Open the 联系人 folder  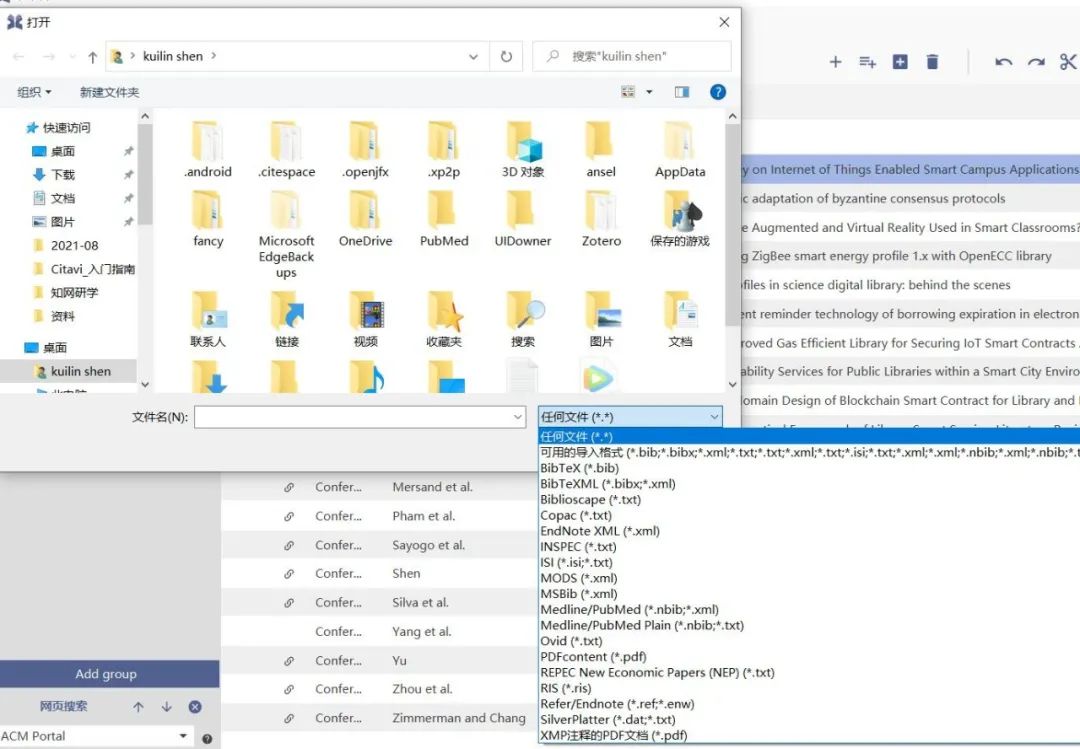(x=207, y=319)
